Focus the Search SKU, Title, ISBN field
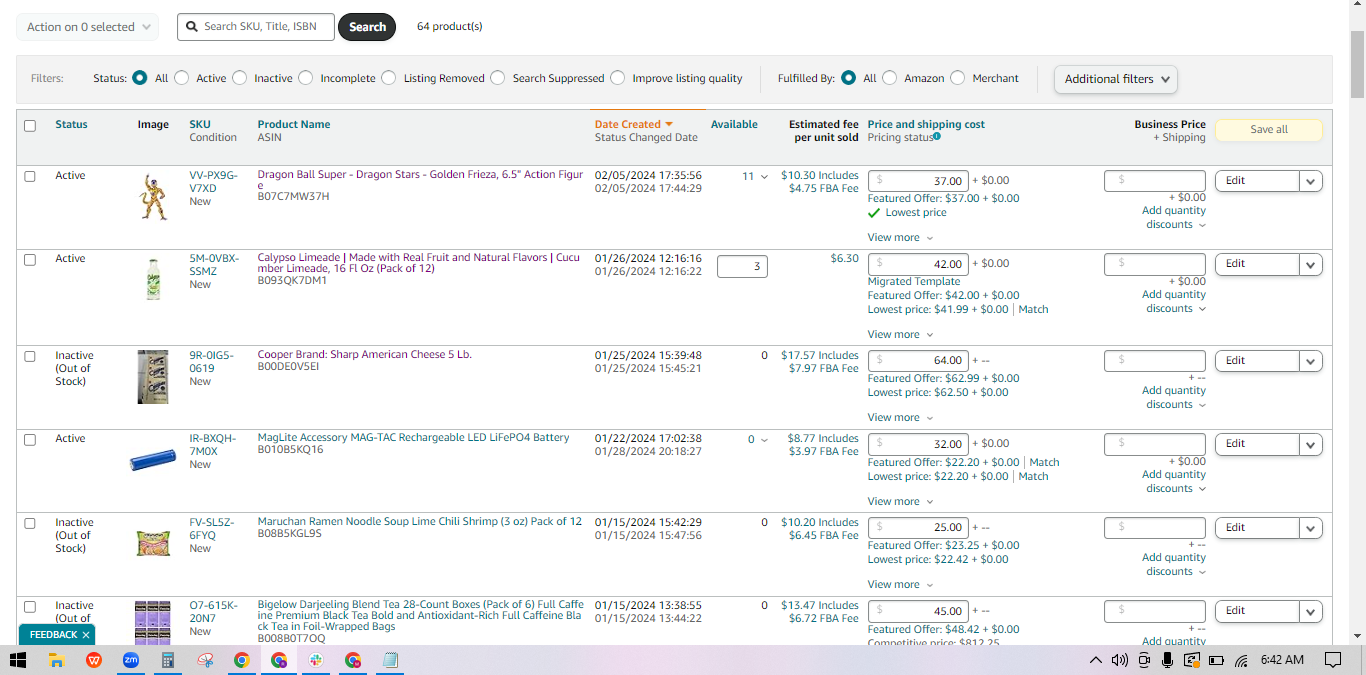This screenshot has height=675, width=1366. pos(256,27)
